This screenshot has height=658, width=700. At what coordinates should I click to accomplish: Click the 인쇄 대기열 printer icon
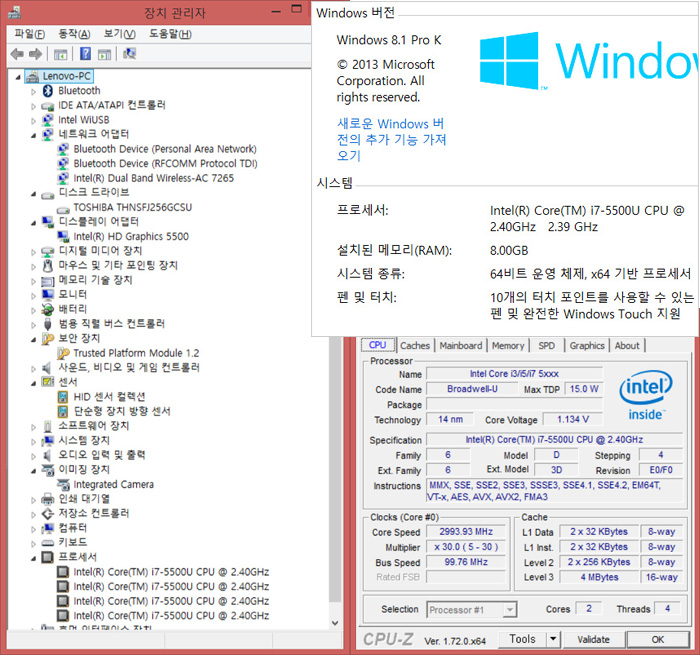48,499
